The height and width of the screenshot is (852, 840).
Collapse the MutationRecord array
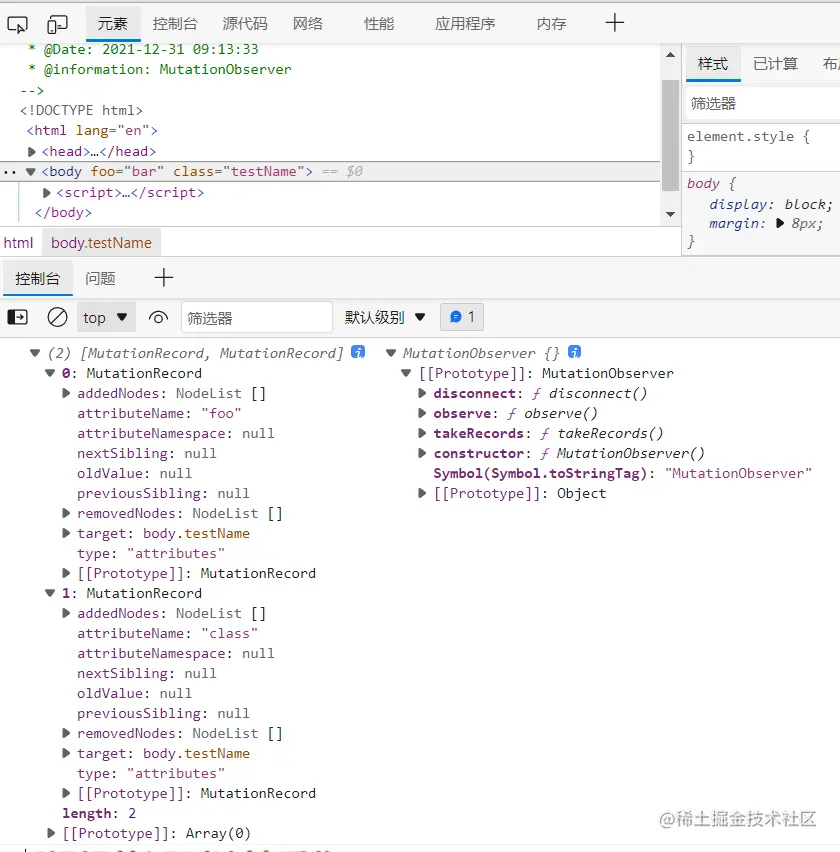point(35,353)
